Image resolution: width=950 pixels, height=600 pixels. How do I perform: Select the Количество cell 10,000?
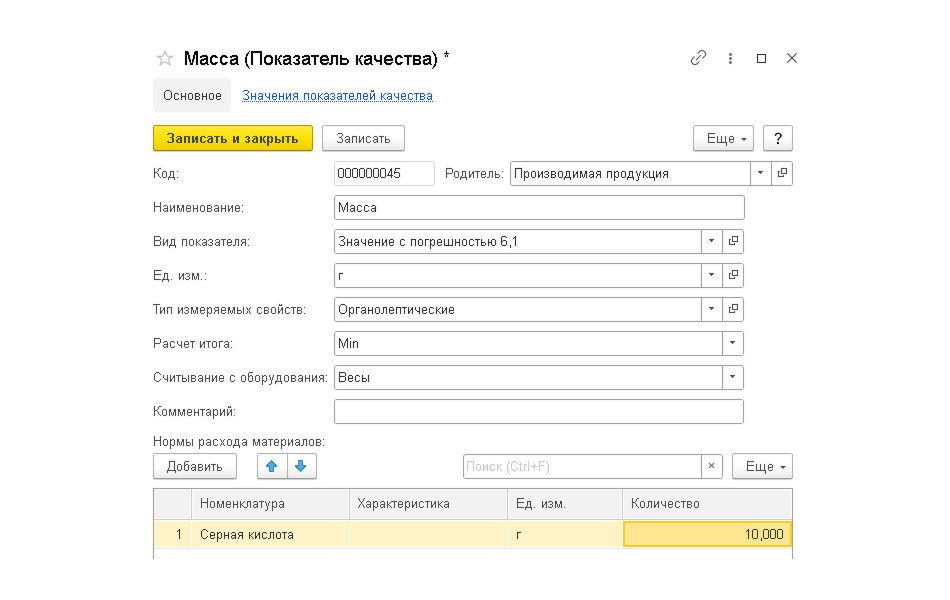point(707,534)
